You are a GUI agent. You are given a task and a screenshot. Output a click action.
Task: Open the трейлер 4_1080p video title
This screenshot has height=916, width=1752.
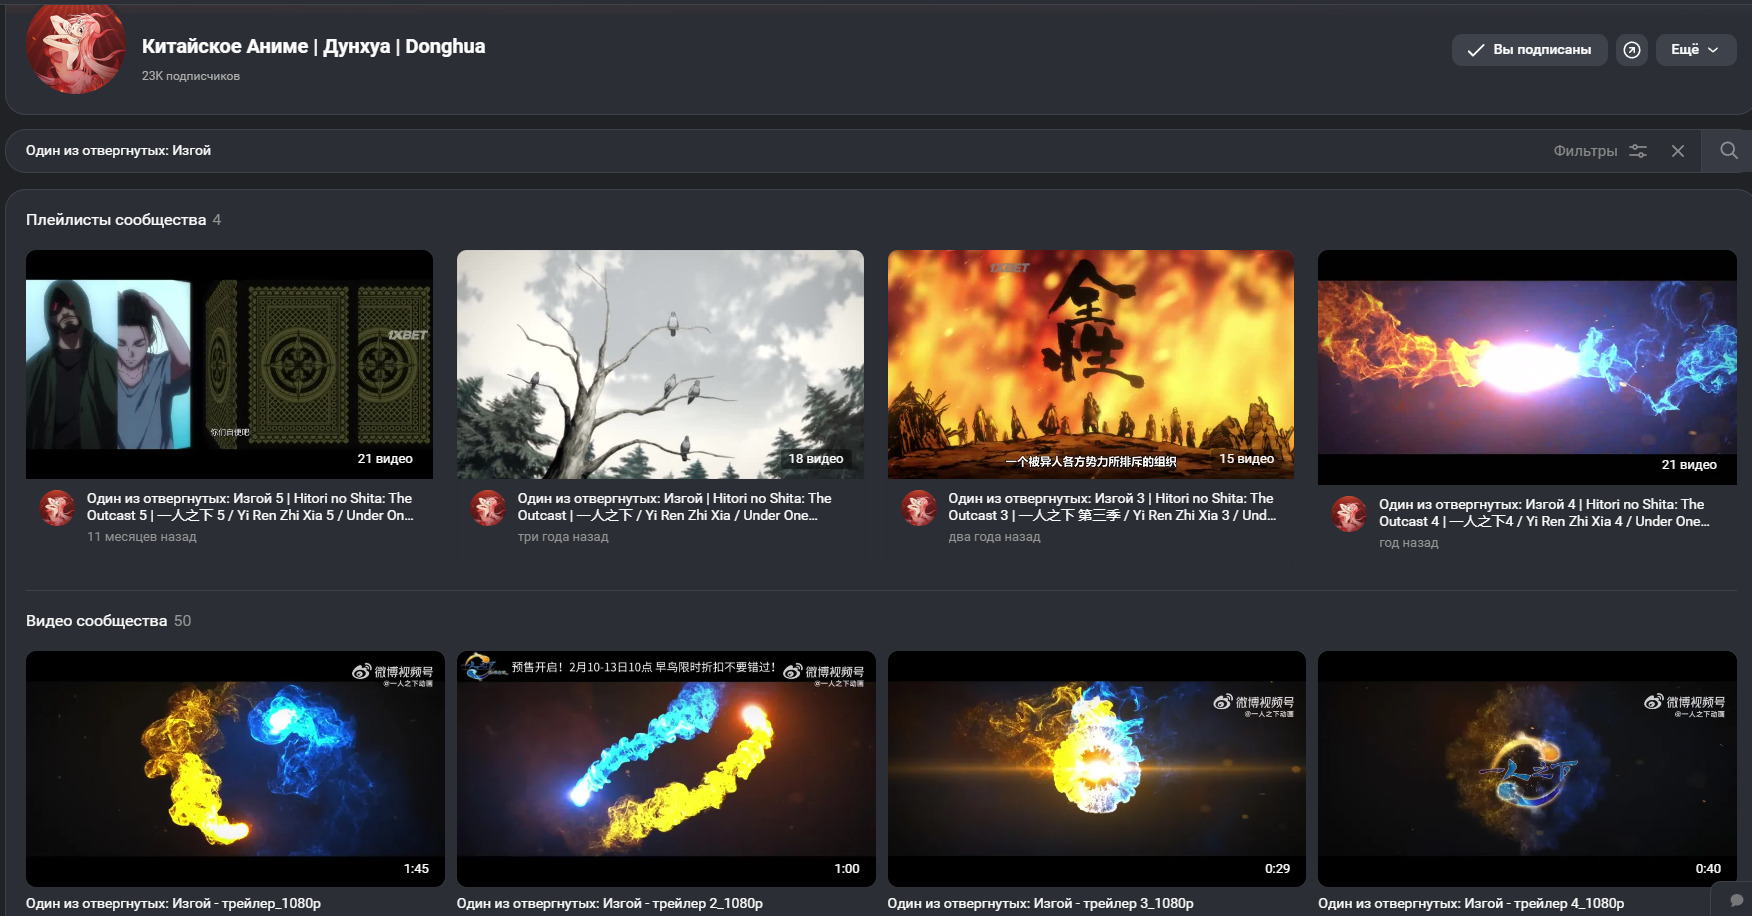tap(1470, 903)
